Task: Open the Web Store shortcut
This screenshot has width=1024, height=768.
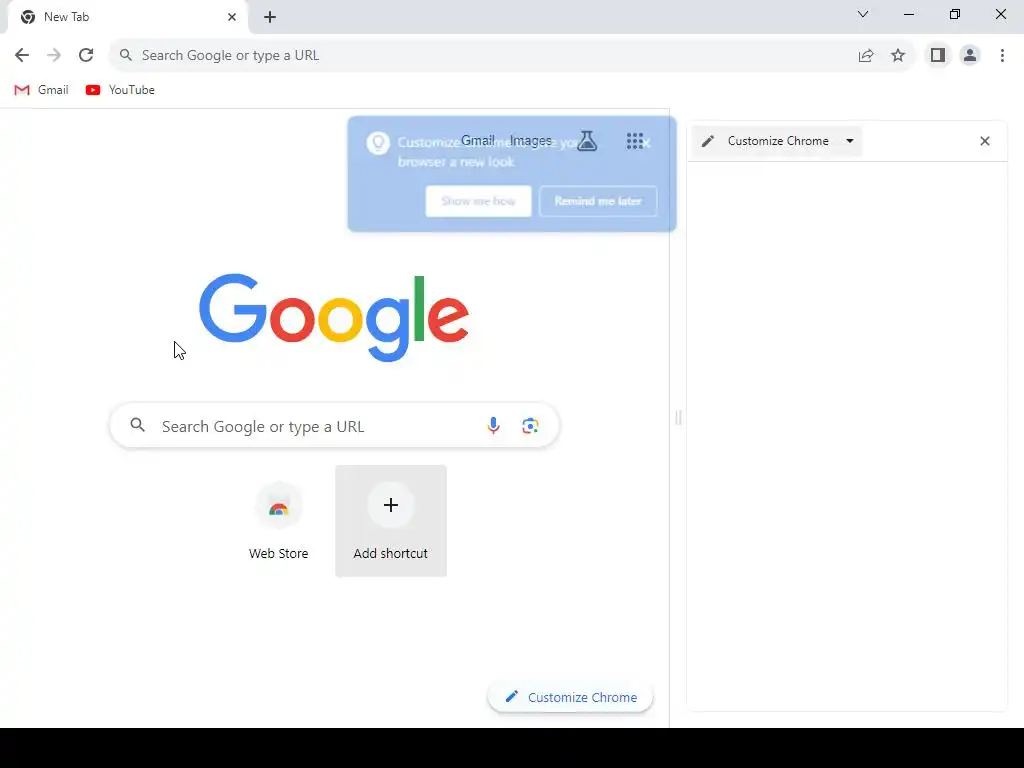Action: (x=279, y=521)
